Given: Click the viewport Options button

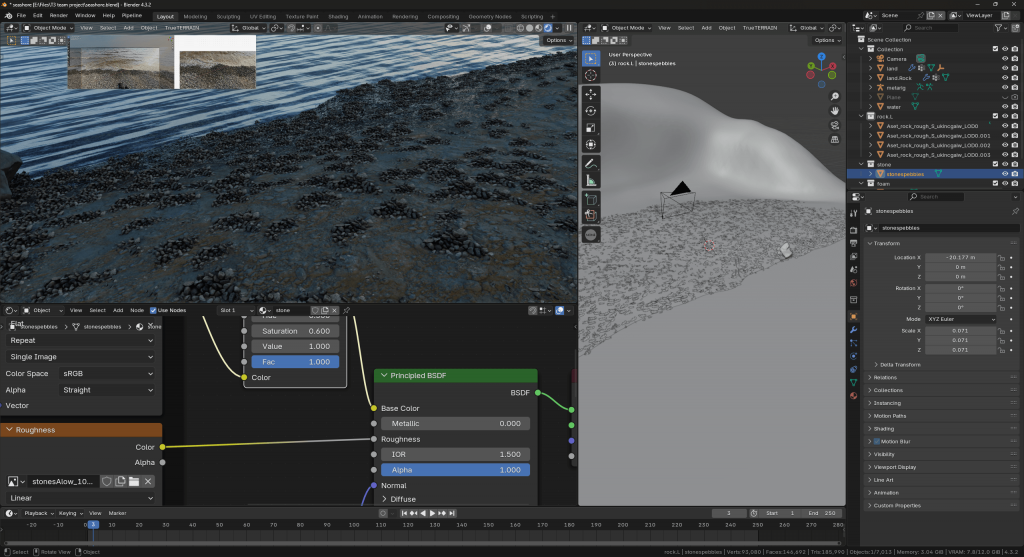Looking at the screenshot, I should [825, 40].
